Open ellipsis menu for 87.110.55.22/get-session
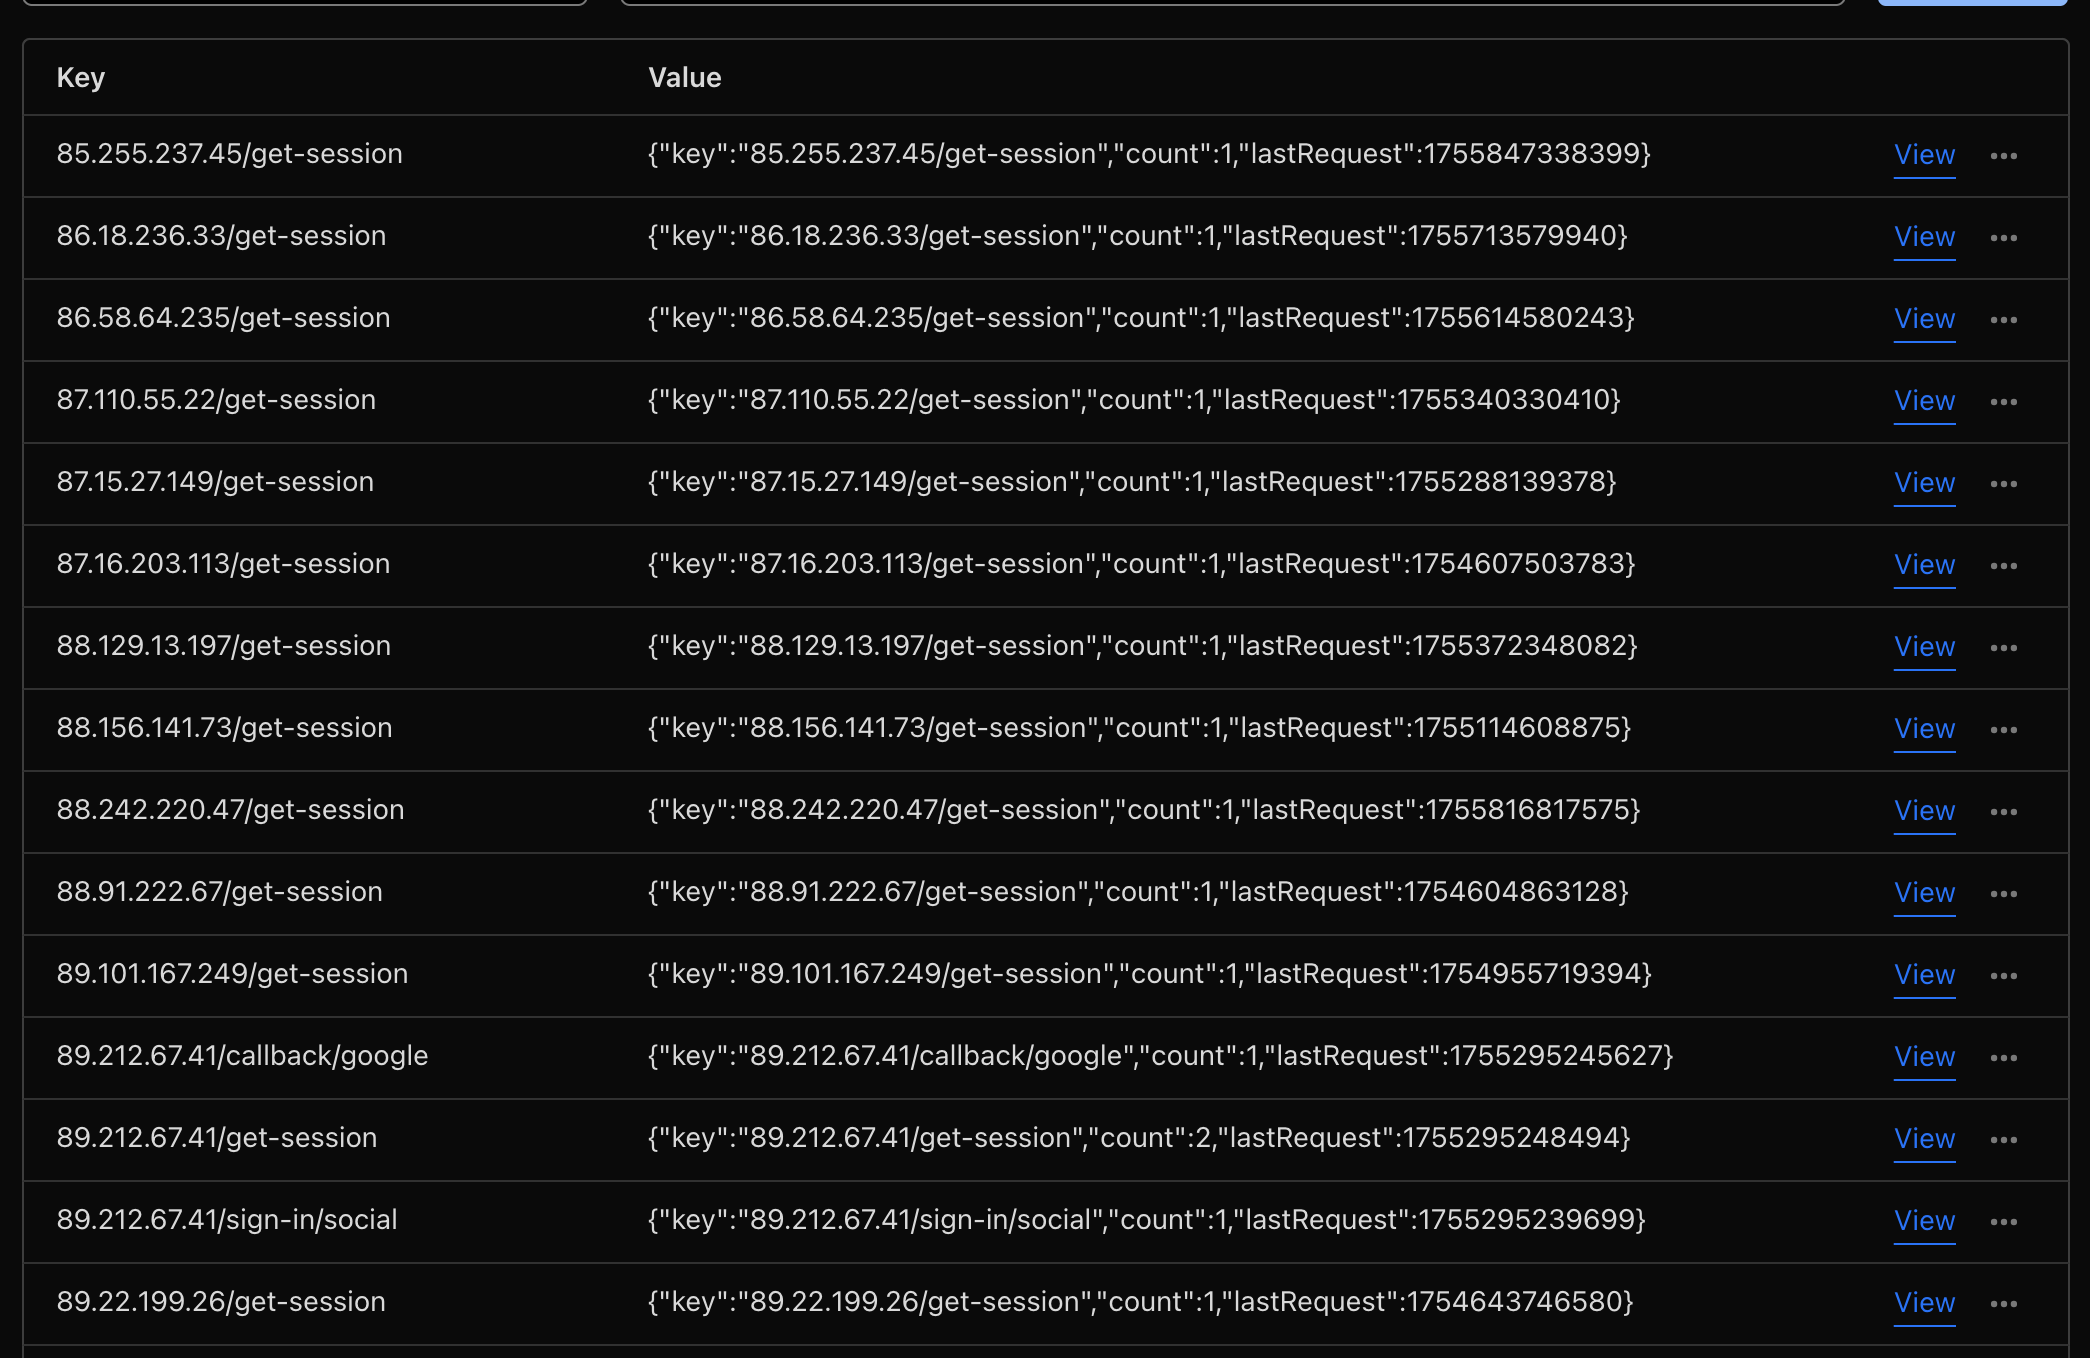The height and width of the screenshot is (1358, 2090). click(x=2003, y=402)
